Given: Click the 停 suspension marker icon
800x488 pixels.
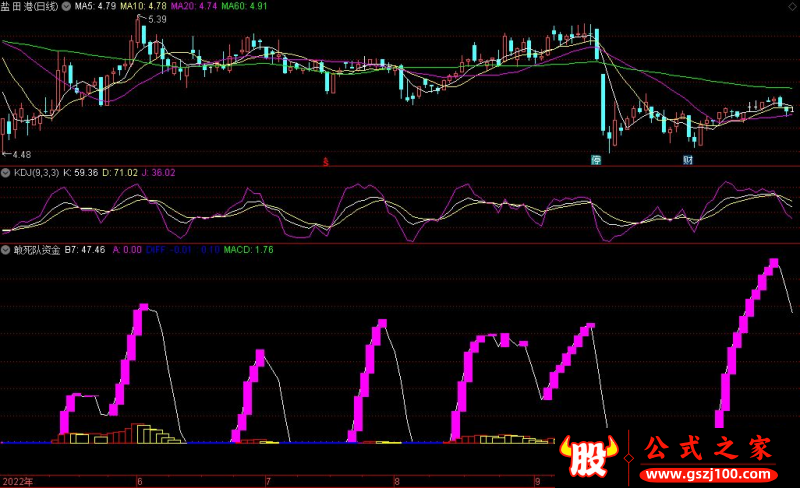Looking at the screenshot, I should 596,160.
